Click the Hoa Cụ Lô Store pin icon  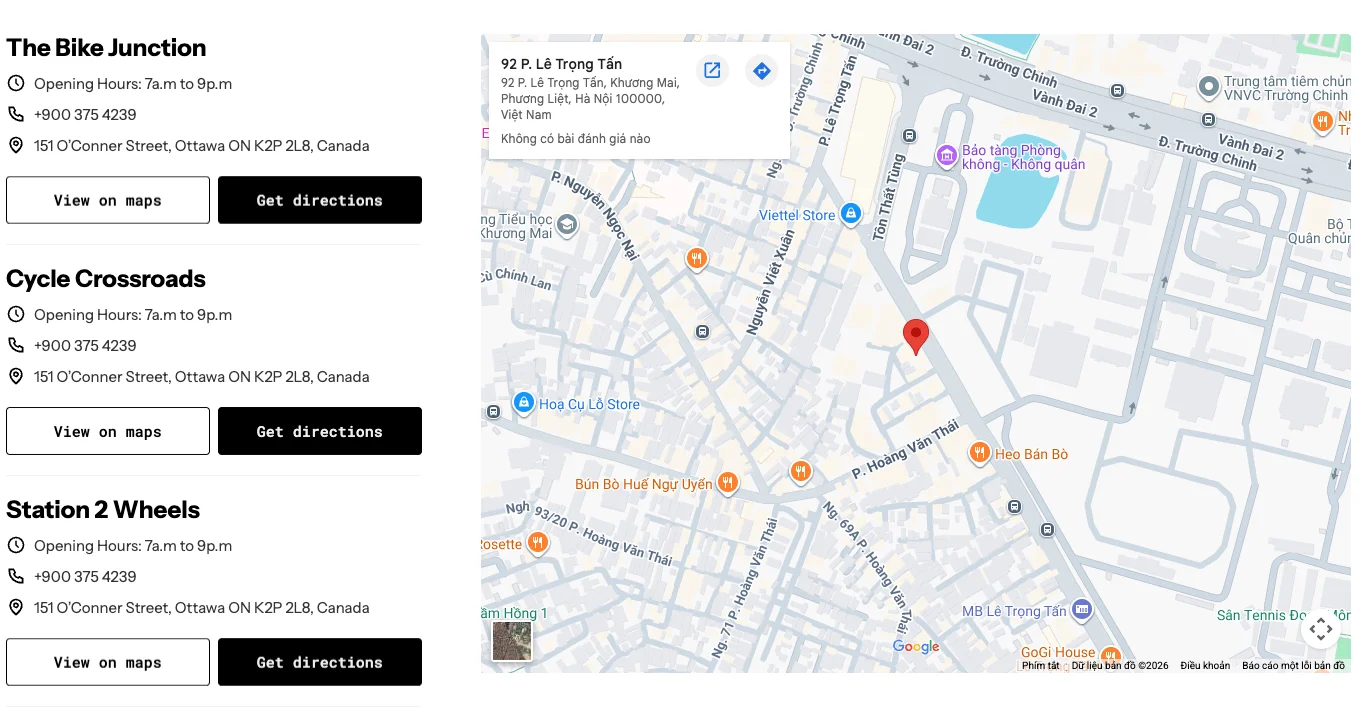pos(524,403)
